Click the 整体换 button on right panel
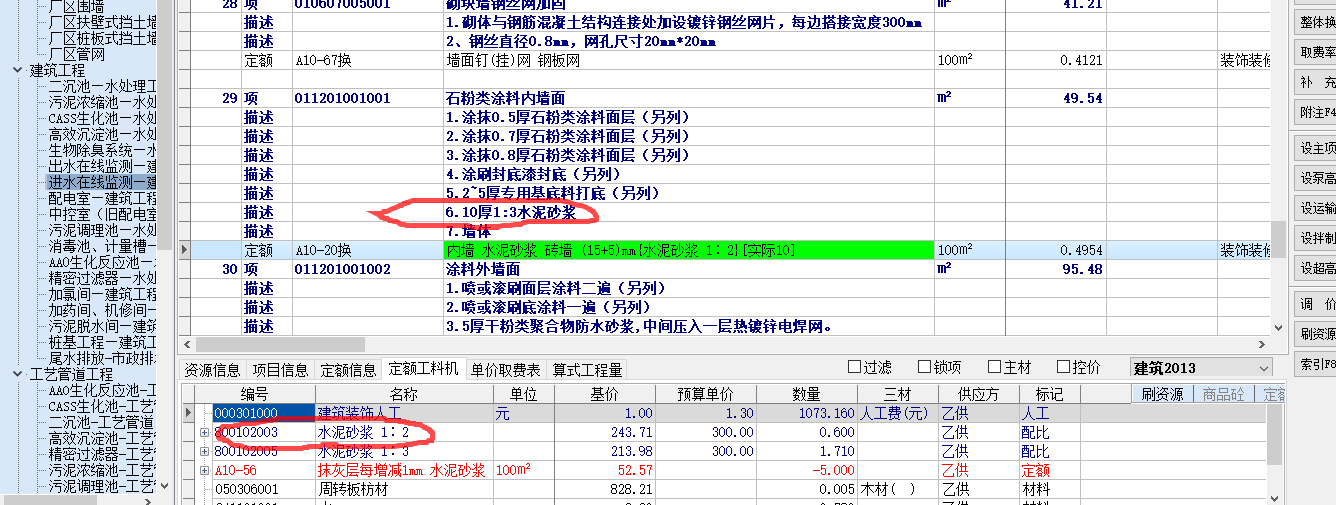 [1316, 21]
